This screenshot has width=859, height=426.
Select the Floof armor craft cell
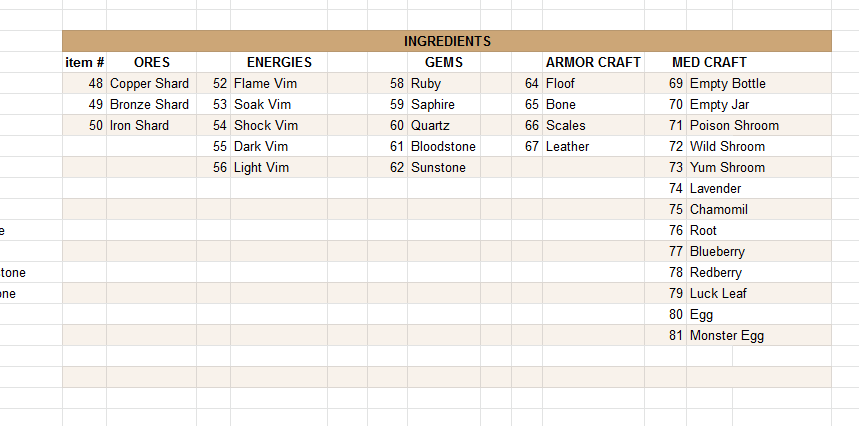(x=593, y=83)
